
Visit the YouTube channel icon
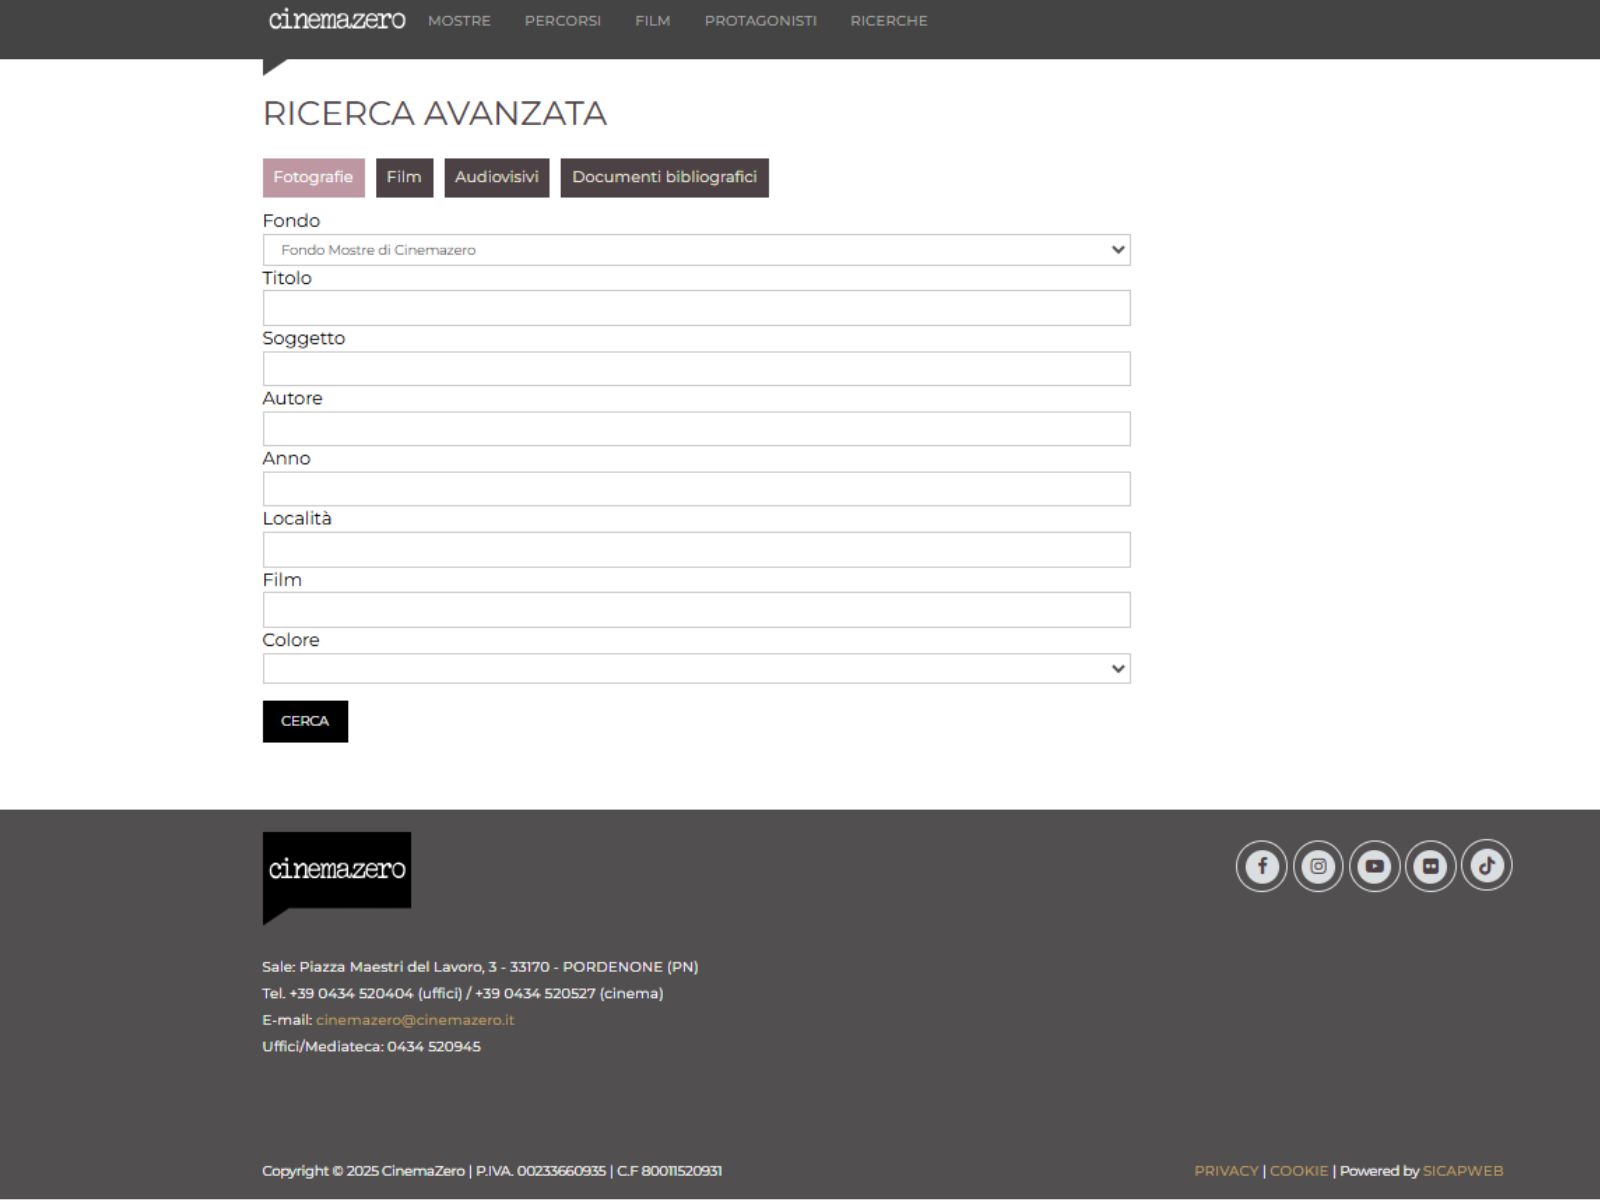(x=1374, y=866)
